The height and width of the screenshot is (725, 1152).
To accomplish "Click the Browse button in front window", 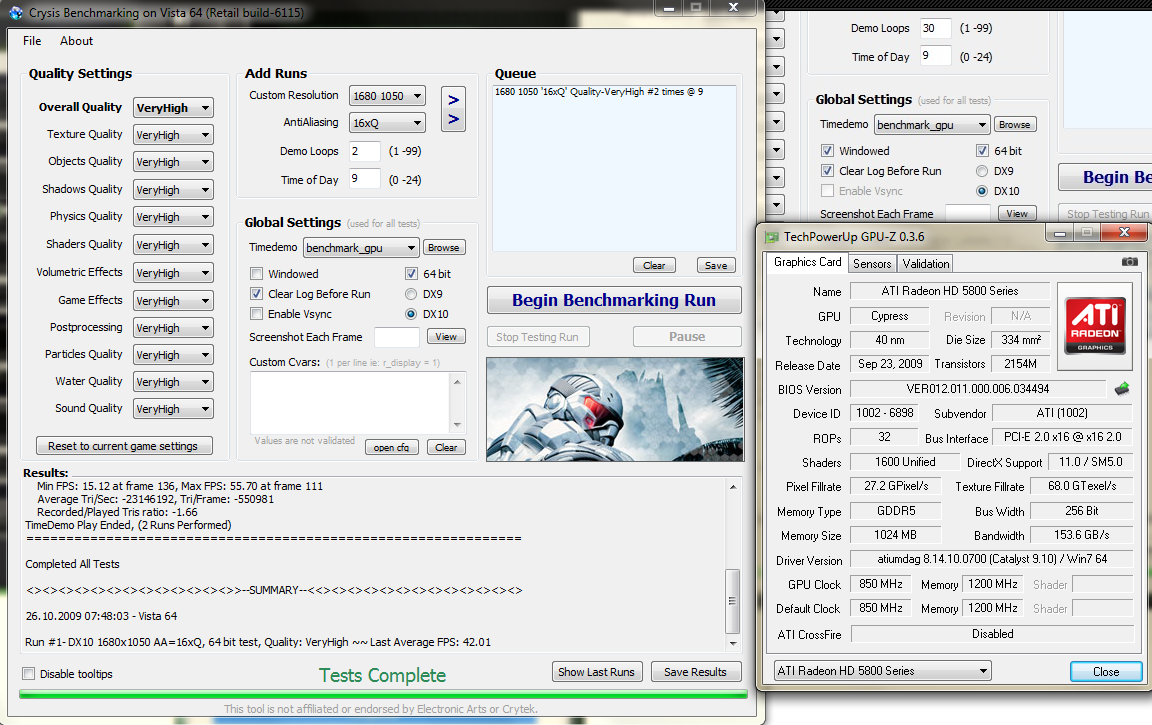I will (444, 248).
